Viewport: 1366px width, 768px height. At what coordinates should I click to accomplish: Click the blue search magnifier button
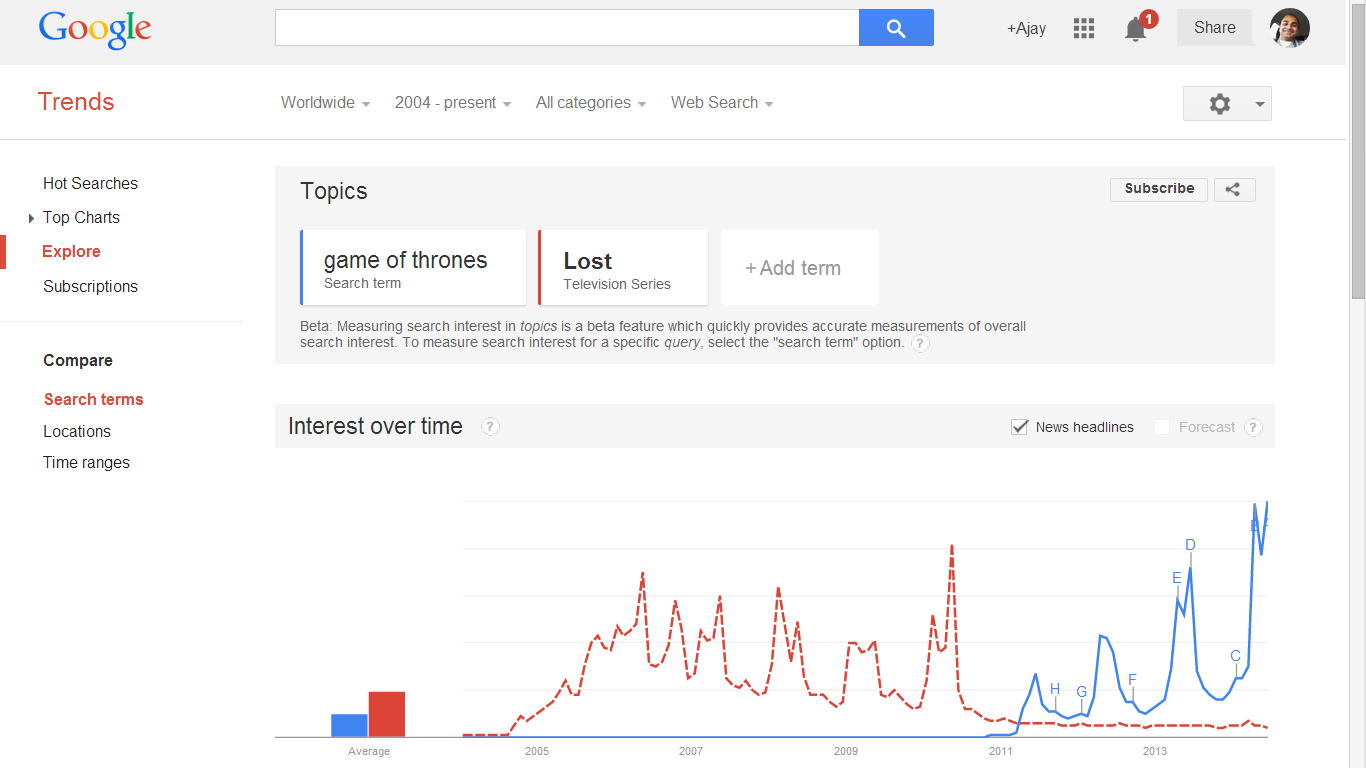[896, 28]
